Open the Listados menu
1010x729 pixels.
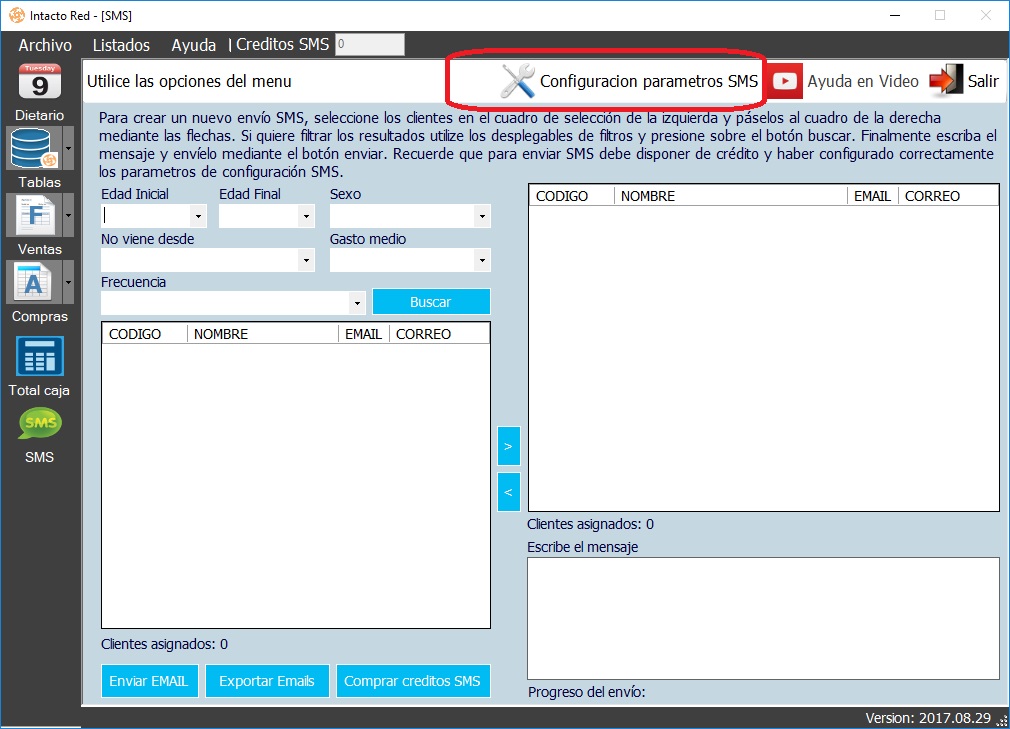121,45
